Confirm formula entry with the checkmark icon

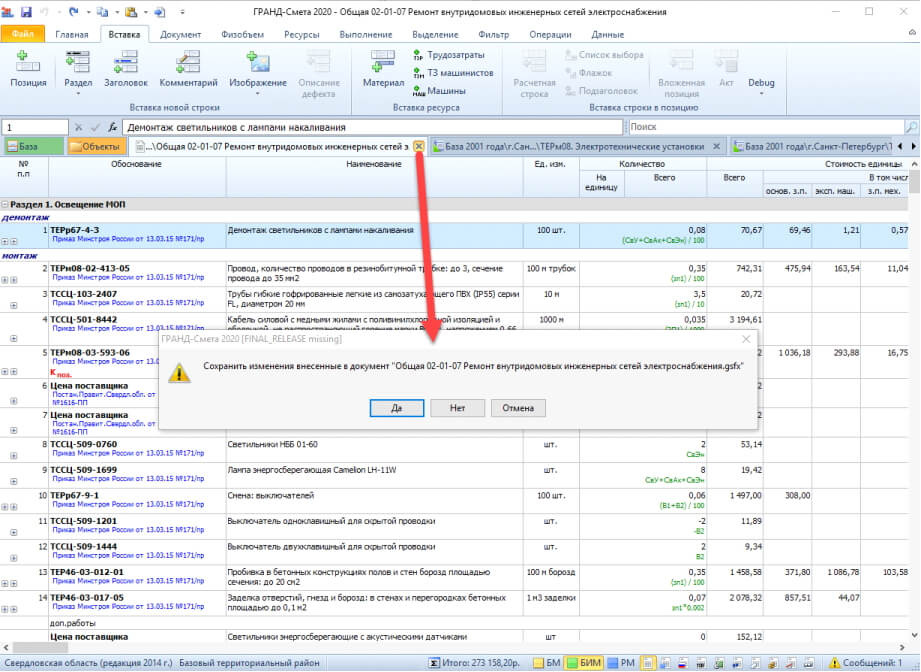tap(95, 127)
